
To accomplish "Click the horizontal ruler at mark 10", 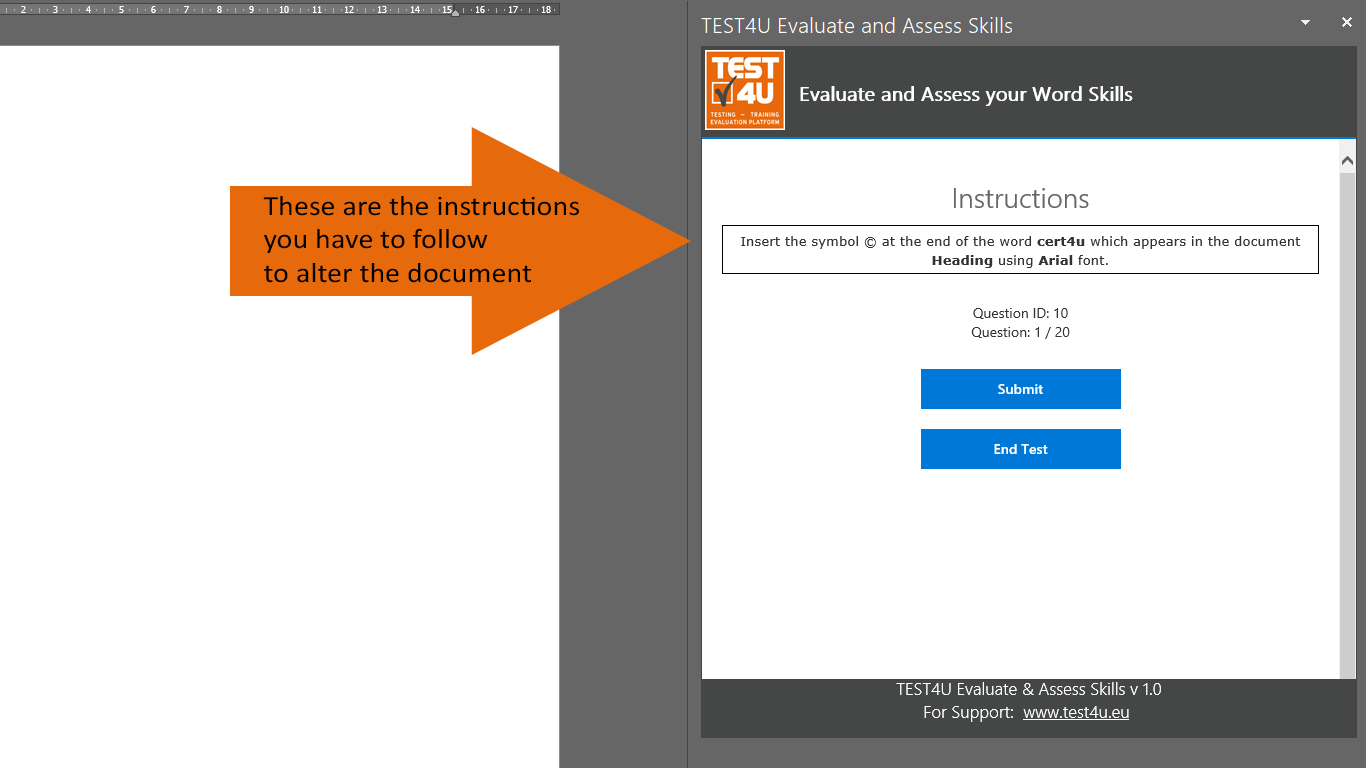I will (x=284, y=9).
